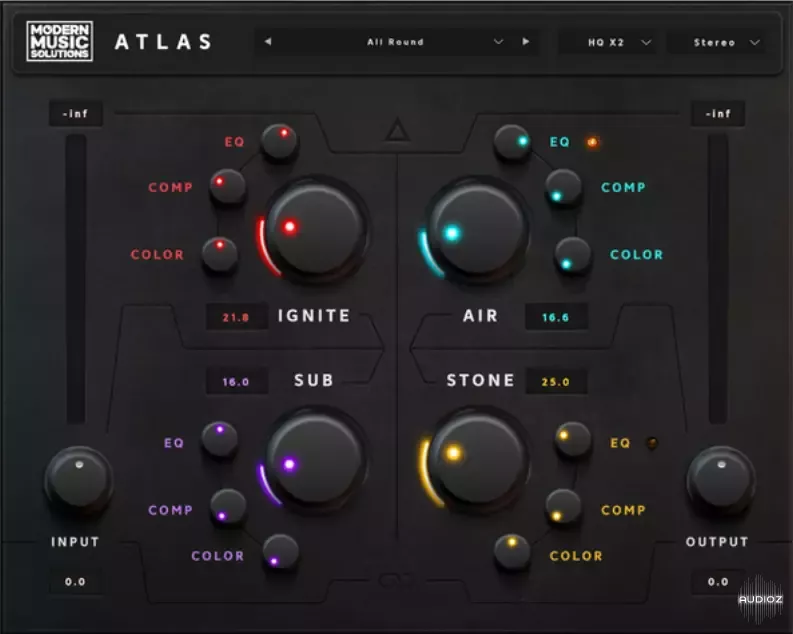
Task: Click the triangle icon at top center
Action: (x=398, y=131)
